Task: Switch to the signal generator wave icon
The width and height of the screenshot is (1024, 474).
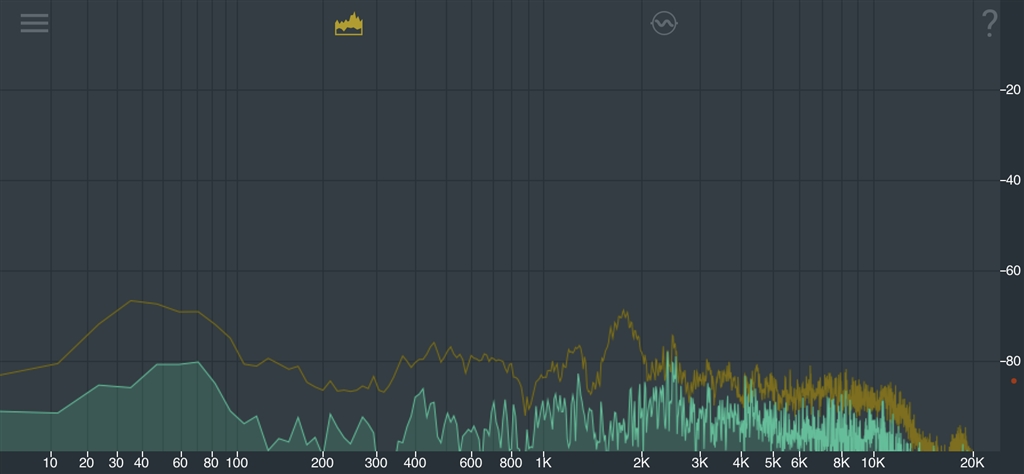Action: click(x=664, y=24)
